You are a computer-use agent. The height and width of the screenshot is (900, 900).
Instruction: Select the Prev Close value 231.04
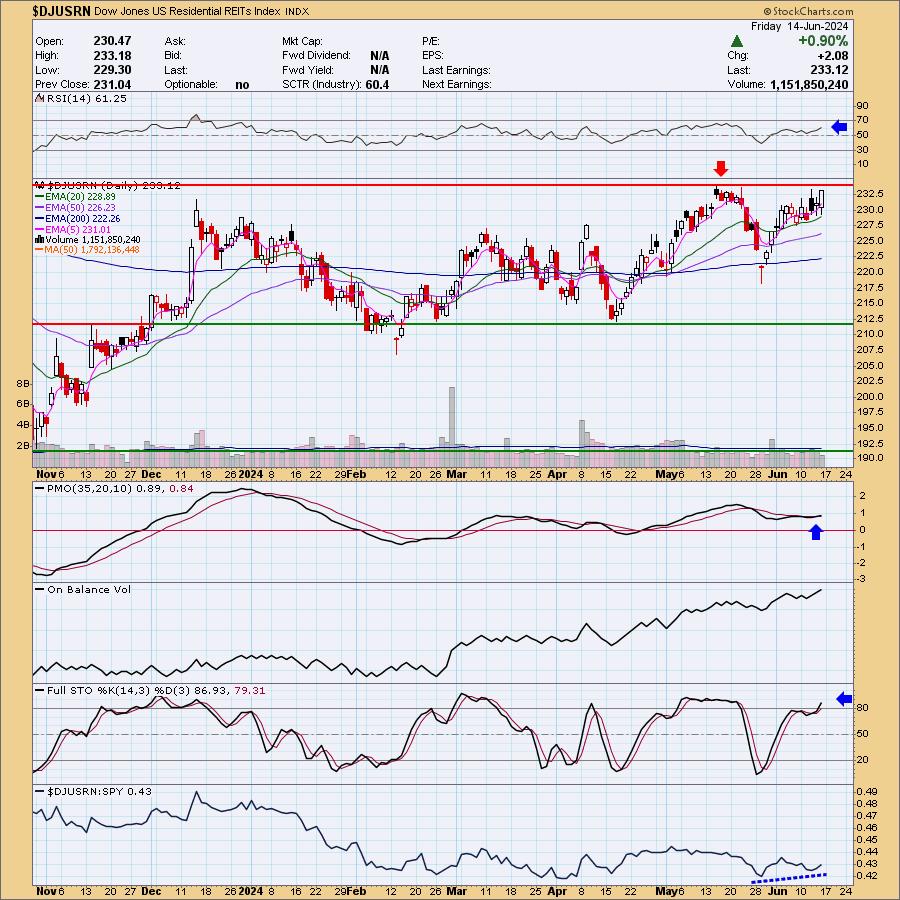[x=112, y=84]
